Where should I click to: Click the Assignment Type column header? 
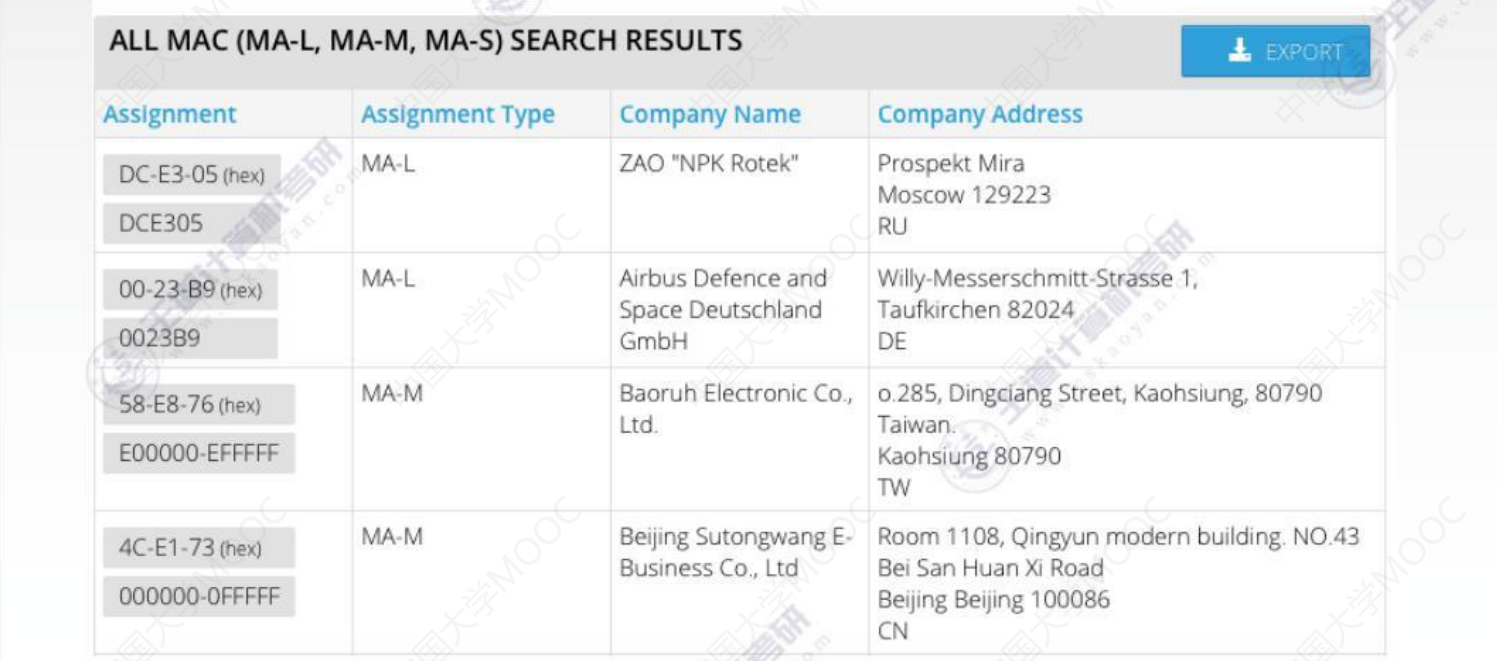(x=457, y=115)
